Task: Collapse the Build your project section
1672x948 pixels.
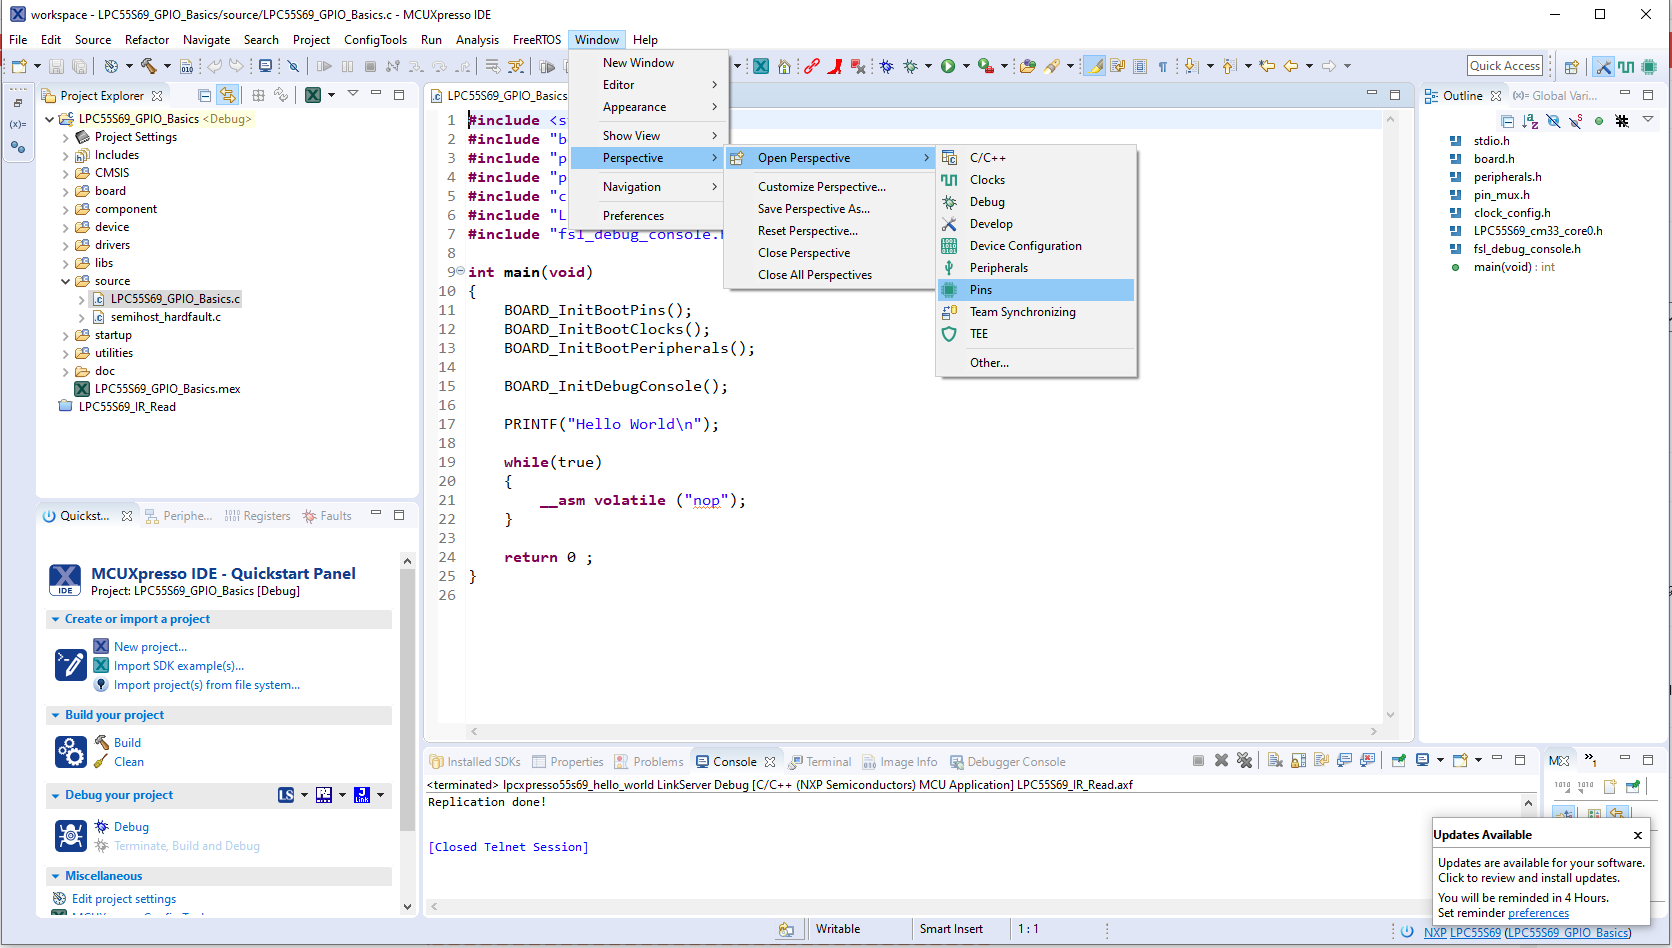Action: coord(55,715)
